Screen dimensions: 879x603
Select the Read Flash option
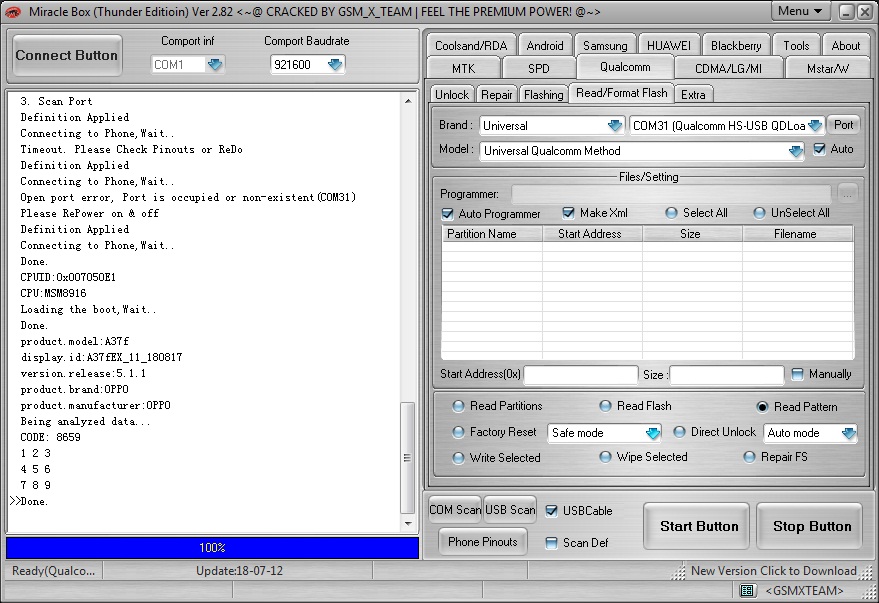605,406
